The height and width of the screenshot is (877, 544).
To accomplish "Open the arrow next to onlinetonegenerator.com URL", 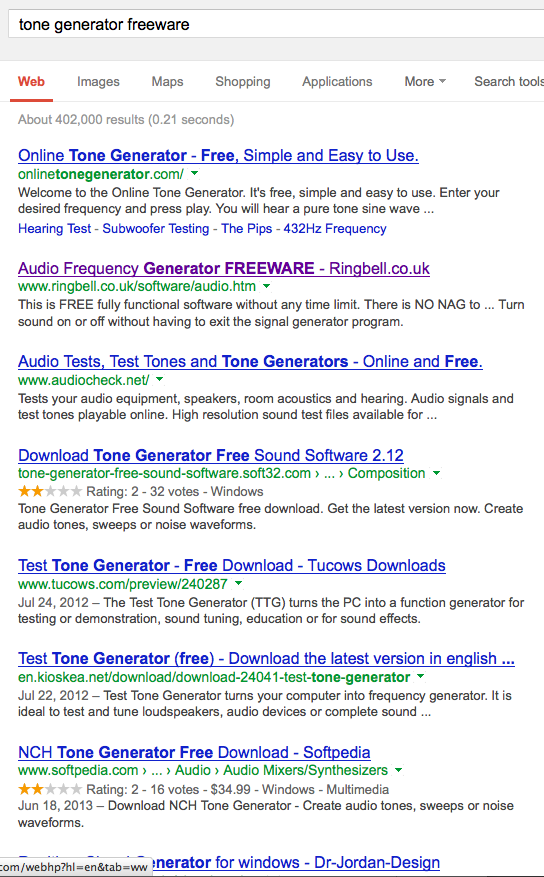I will [x=195, y=173].
